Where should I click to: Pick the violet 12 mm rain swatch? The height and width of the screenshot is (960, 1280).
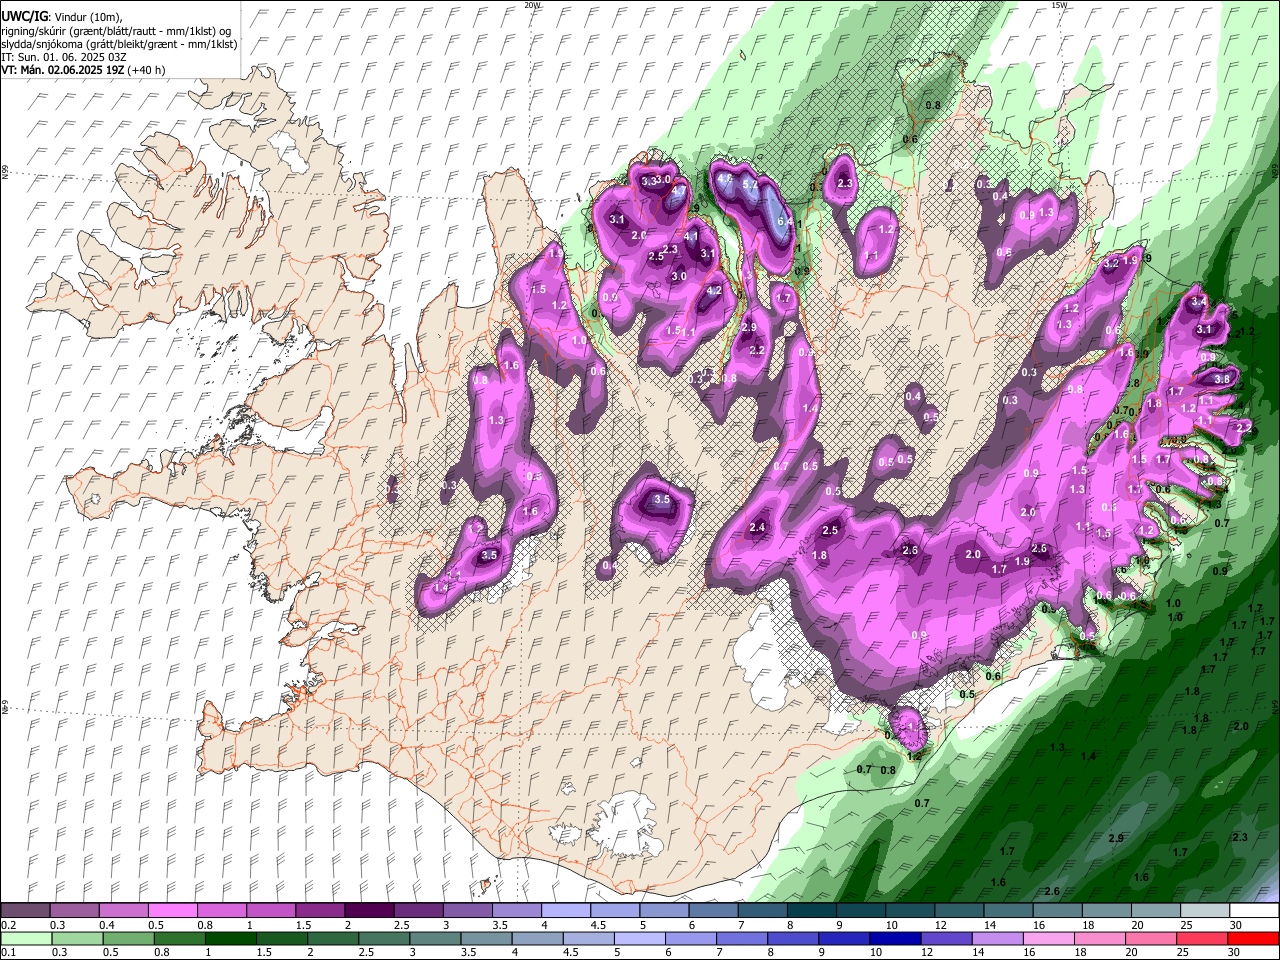tap(946, 939)
